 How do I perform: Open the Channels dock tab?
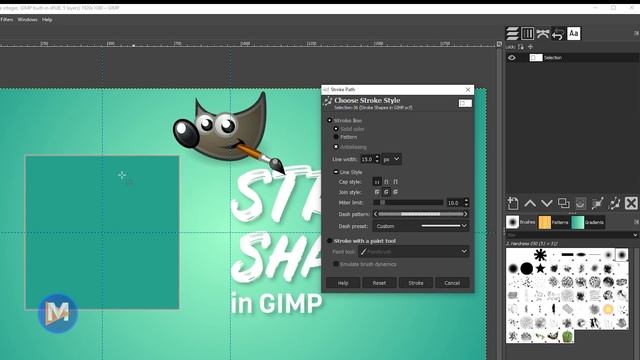[x=527, y=33]
